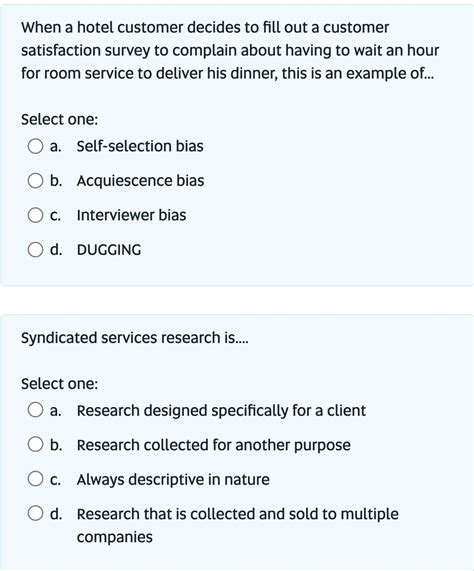This screenshot has width=474, height=571.
Task: Click 'Research designed specifically for a client' text
Action: click(x=221, y=411)
